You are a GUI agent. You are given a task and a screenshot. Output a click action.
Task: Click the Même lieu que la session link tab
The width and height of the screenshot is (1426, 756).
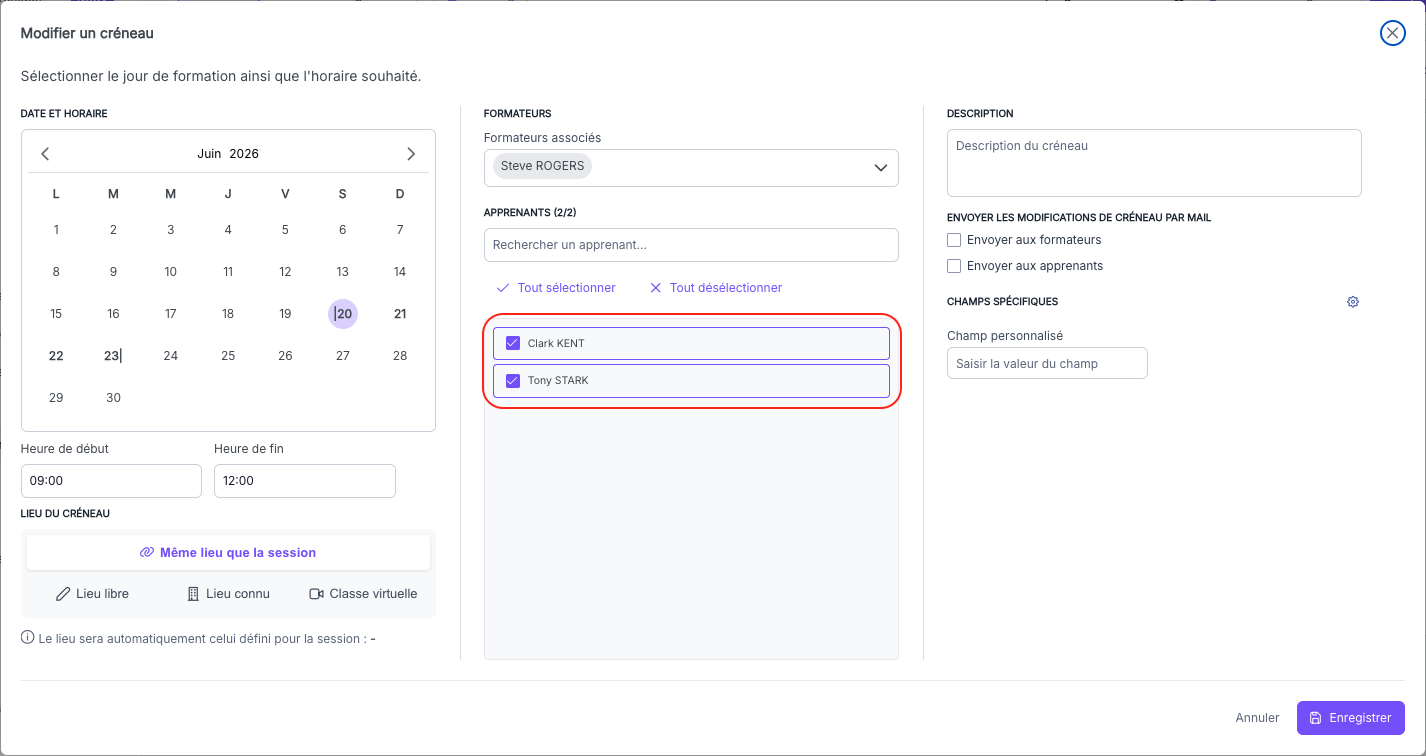(228, 552)
